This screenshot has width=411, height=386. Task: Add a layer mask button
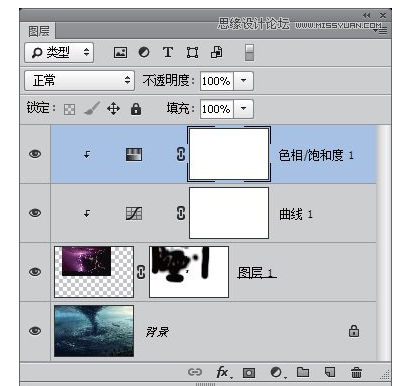[x=249, y=372]
